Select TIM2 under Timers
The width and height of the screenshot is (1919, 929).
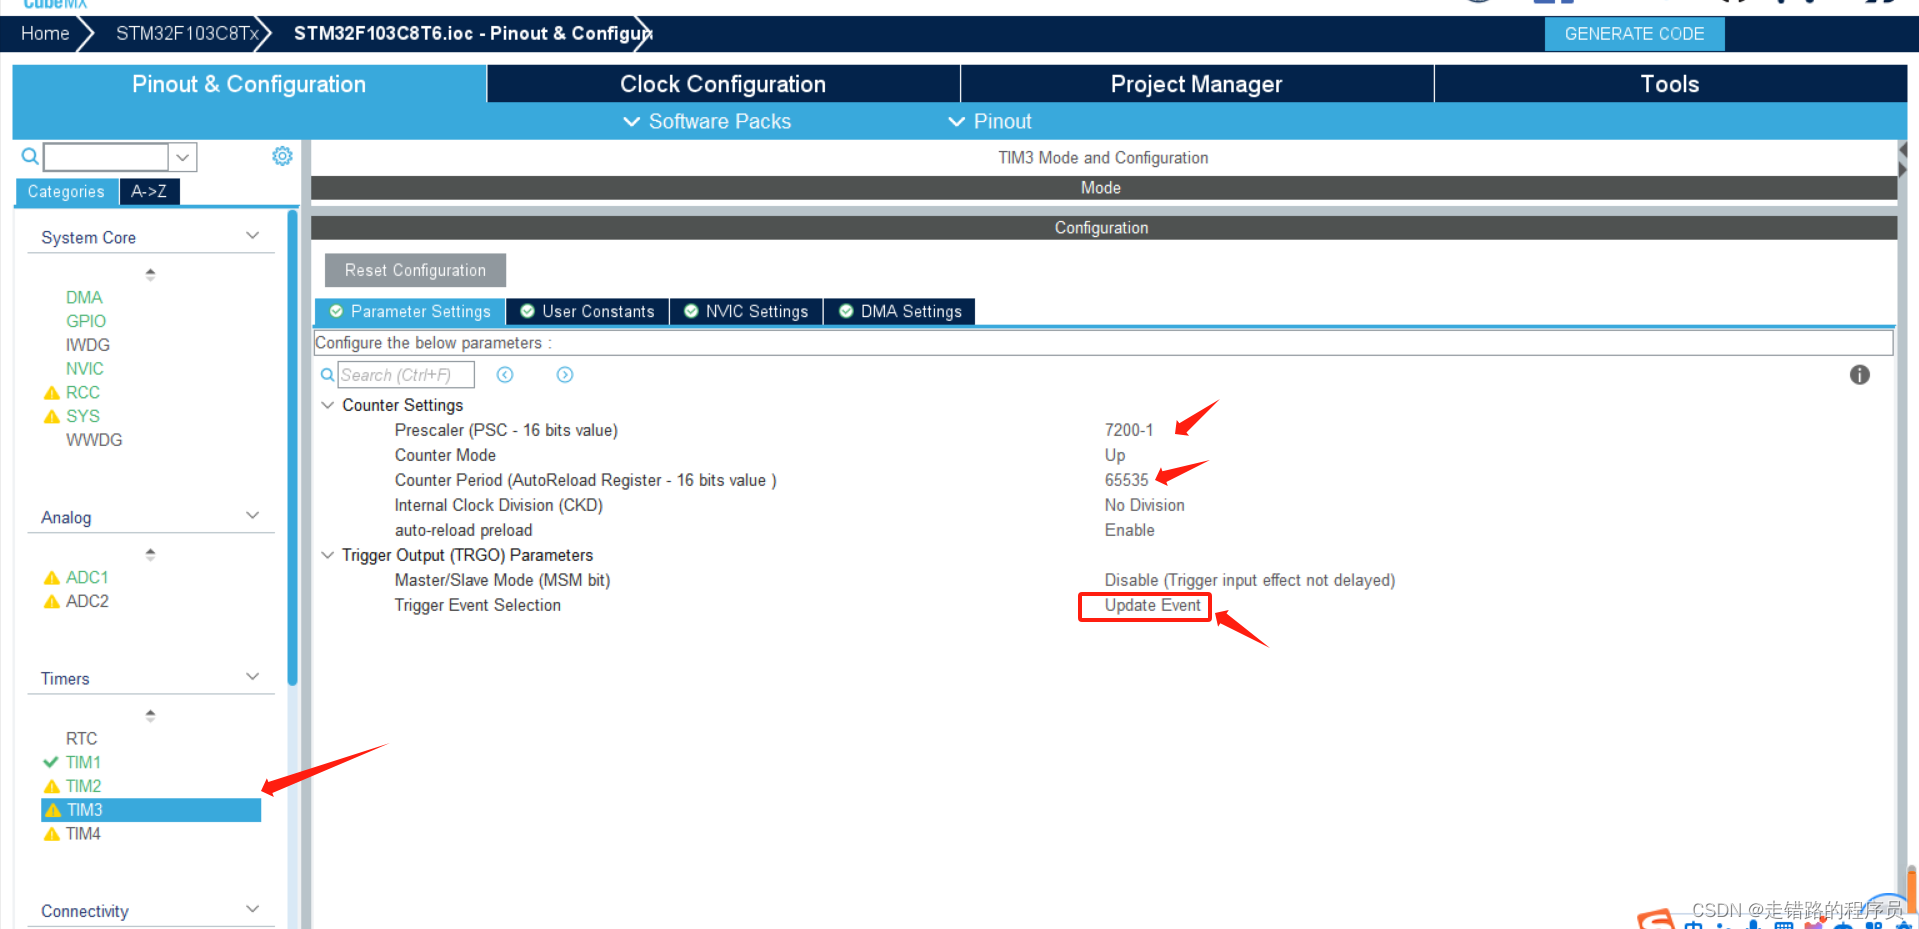[x=83, y=786]
